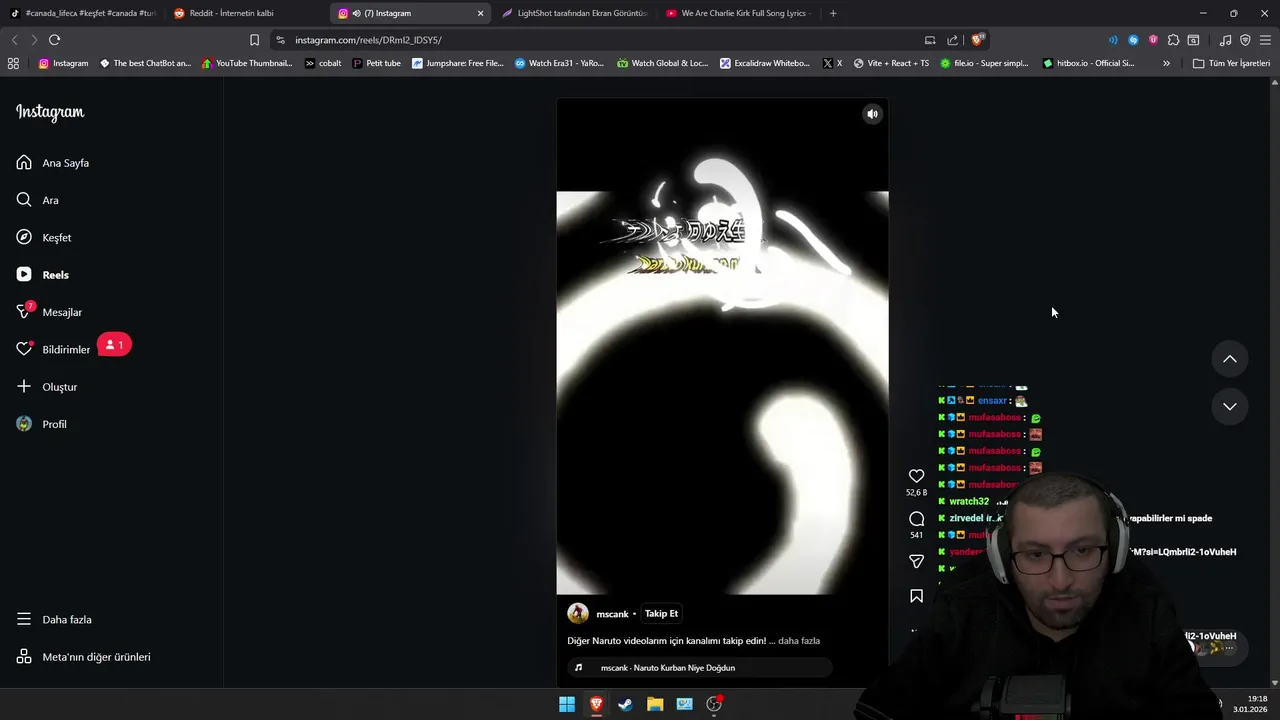This screenshot has height=720, width=1280.
Task: Open Oluştur create menu
Action: [x=46, y=387]
